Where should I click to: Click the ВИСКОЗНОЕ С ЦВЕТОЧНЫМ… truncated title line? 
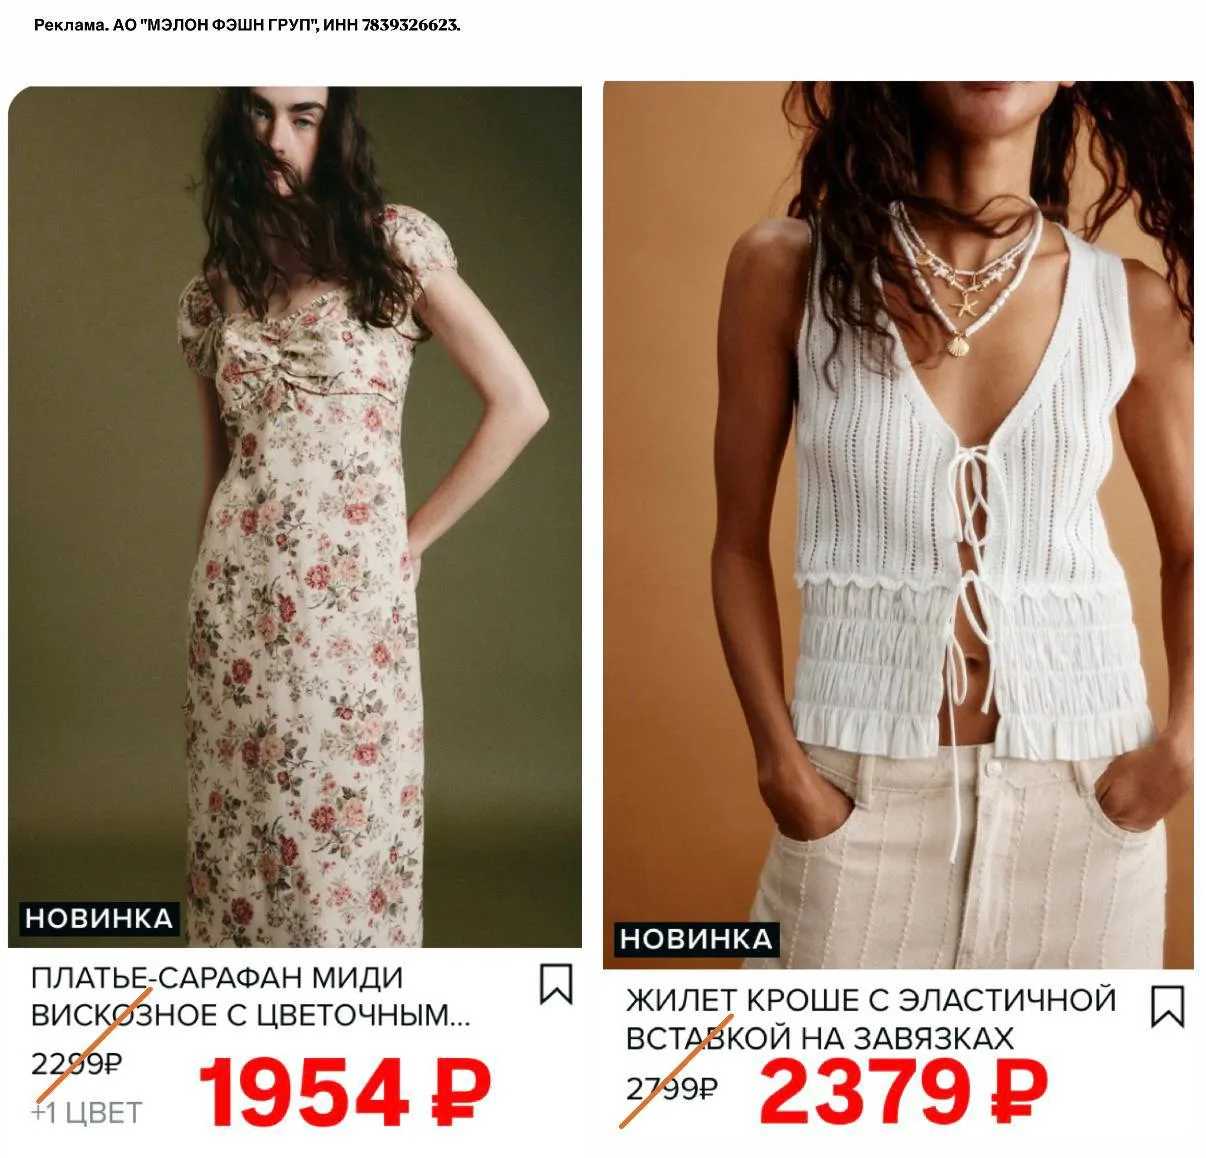pyautogui.click(x=250, y=1015)
